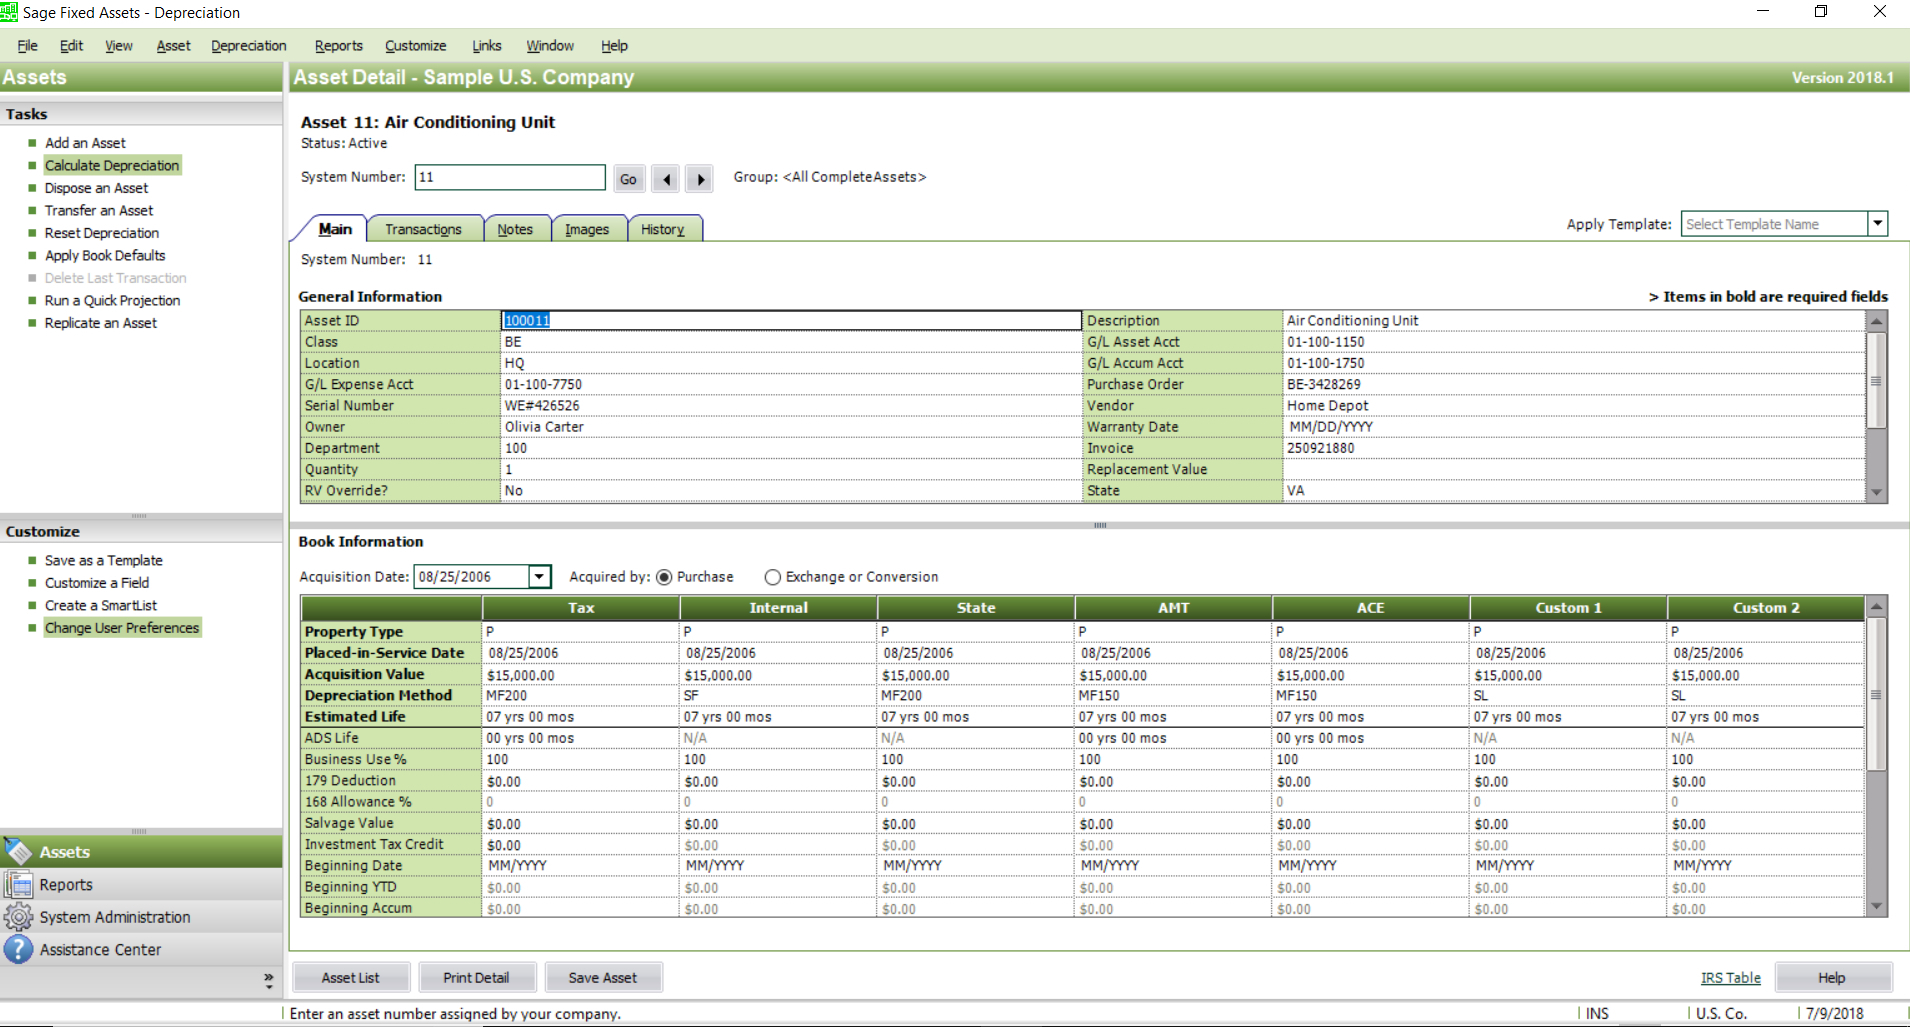Screen dimensions: 1910x1027
Task: Click the Print Detail button
Action: click(476, 978)
